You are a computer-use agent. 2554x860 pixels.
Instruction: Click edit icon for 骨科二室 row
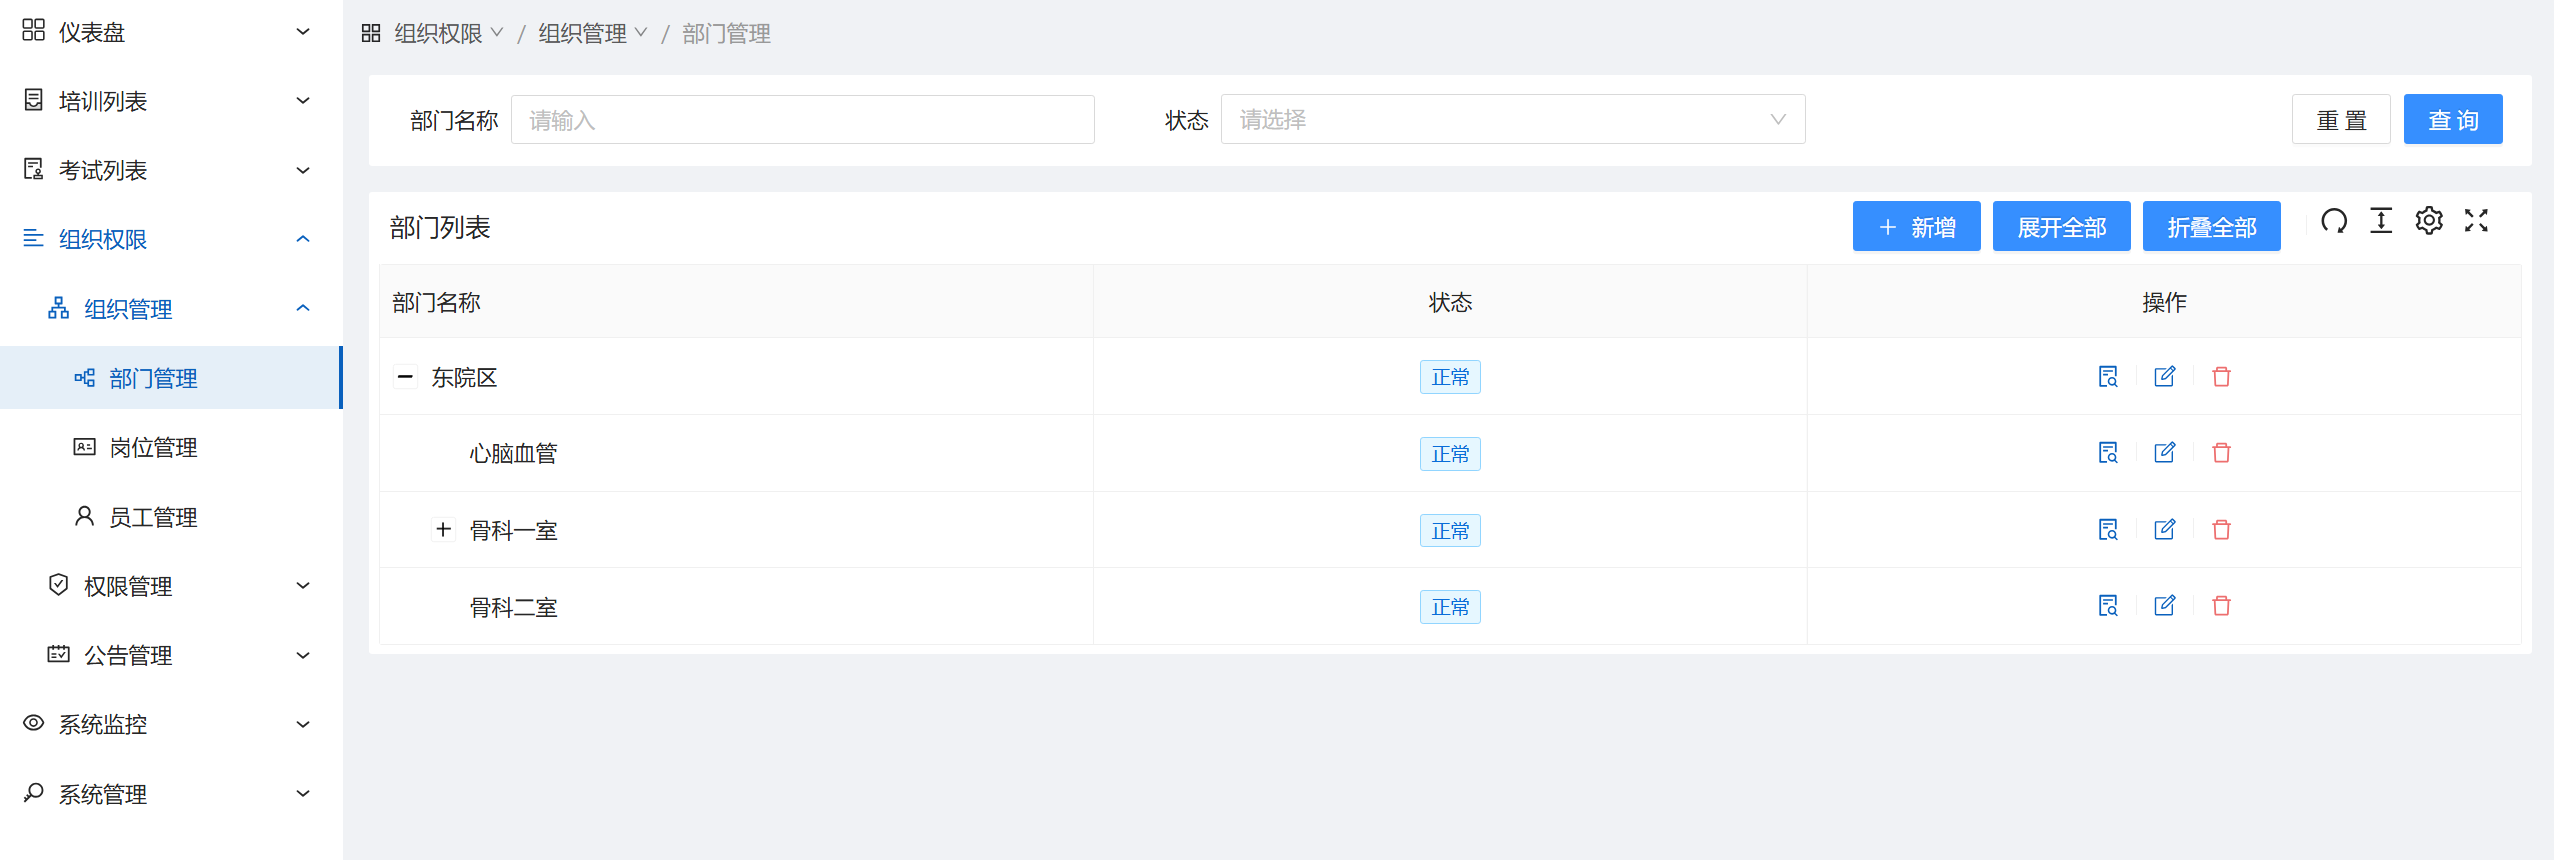(2165, 606)
